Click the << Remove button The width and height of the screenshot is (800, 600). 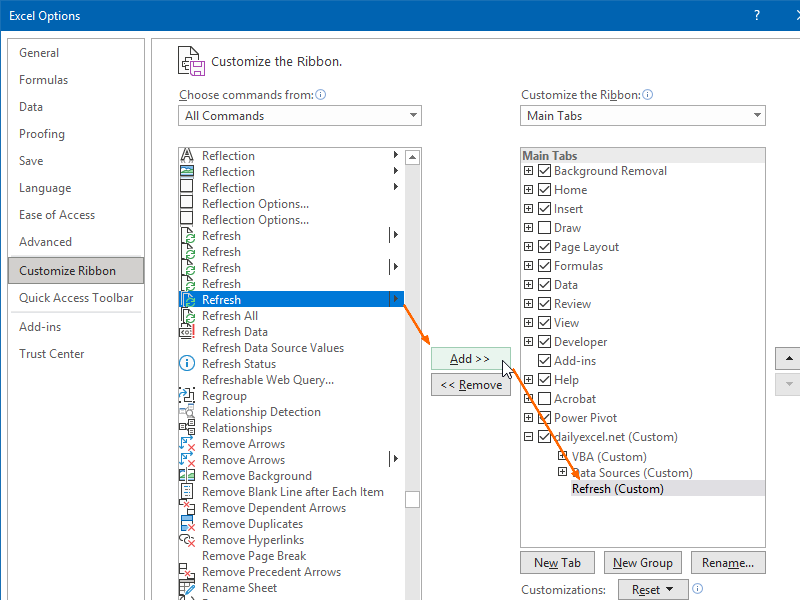tap(470, 385)
